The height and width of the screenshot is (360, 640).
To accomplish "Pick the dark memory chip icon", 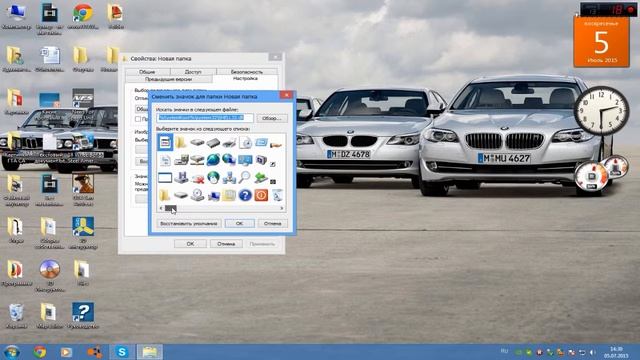I will point(213,142).
